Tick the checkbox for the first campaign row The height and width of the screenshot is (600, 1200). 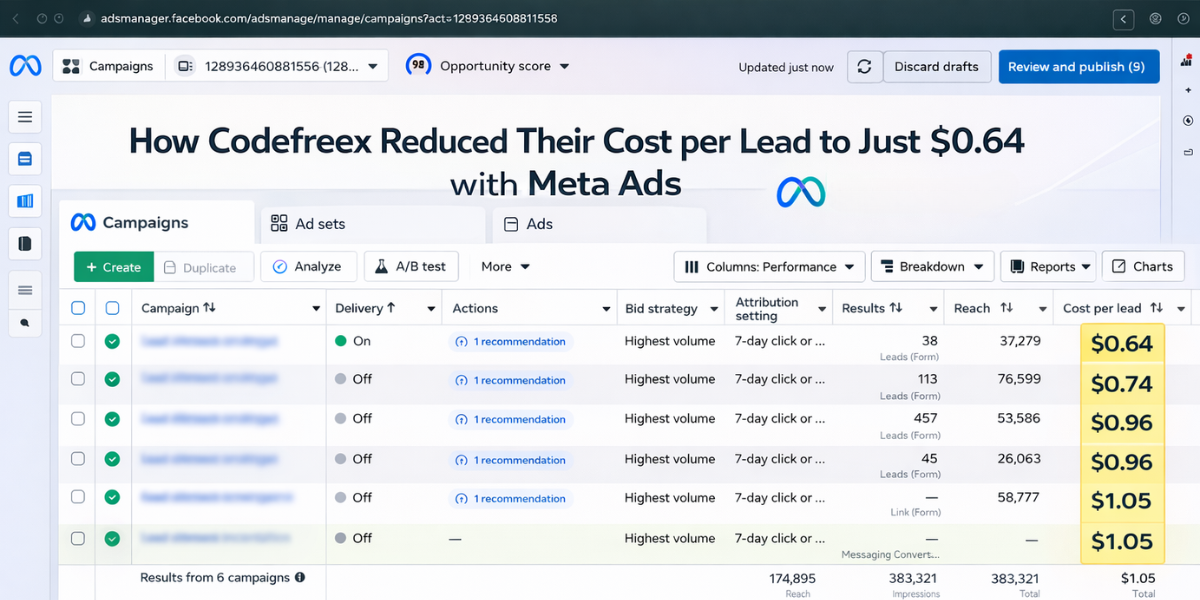tap(78, 341)
